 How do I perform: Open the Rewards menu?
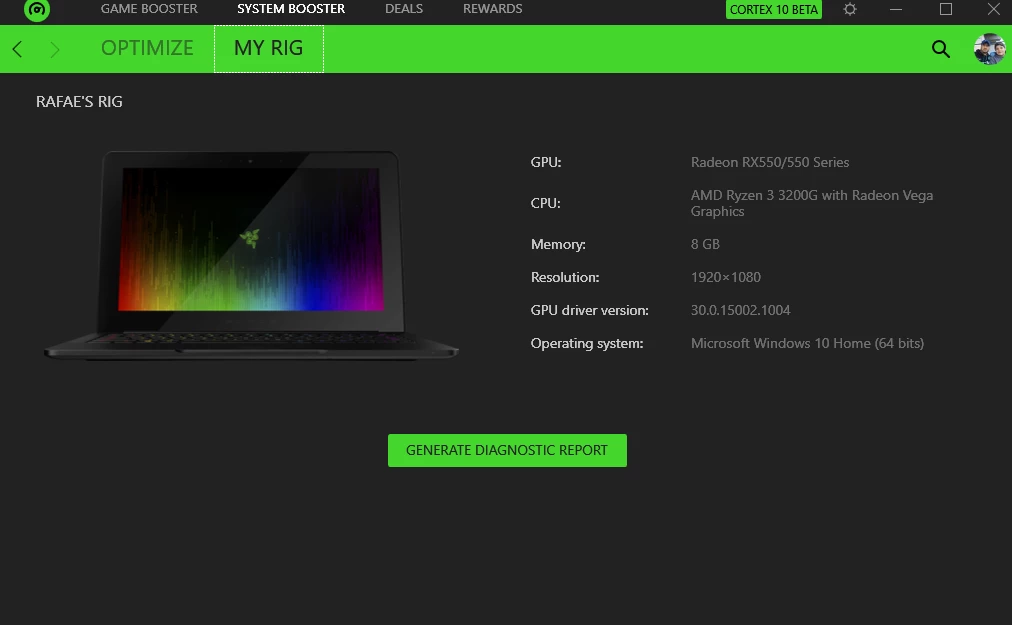click(x=492, y=9)
